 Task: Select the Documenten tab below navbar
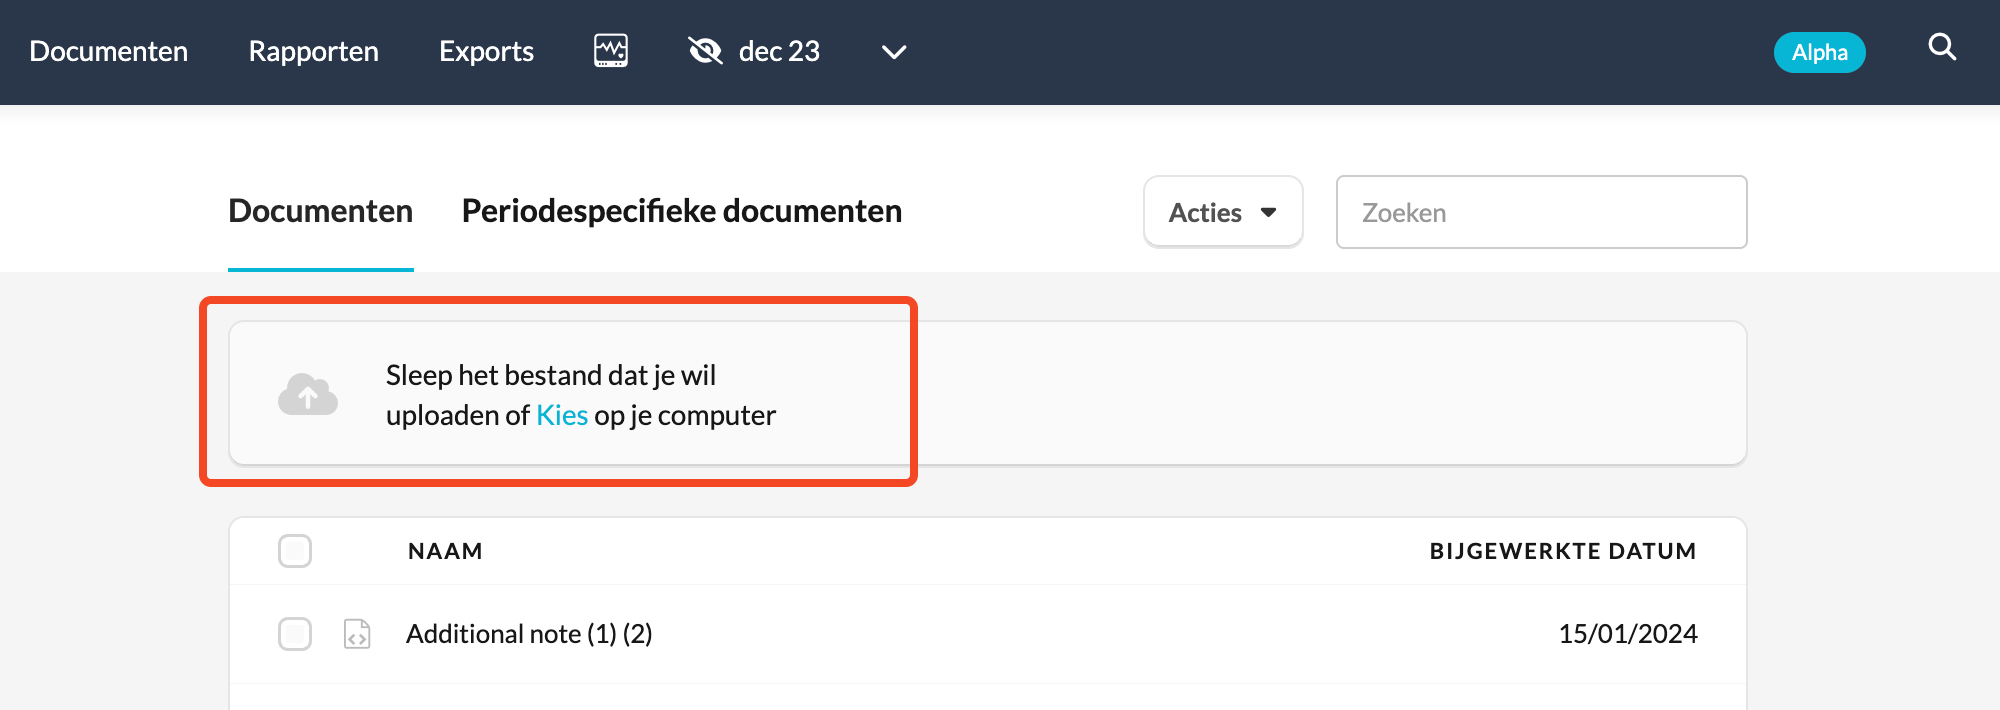321,211
